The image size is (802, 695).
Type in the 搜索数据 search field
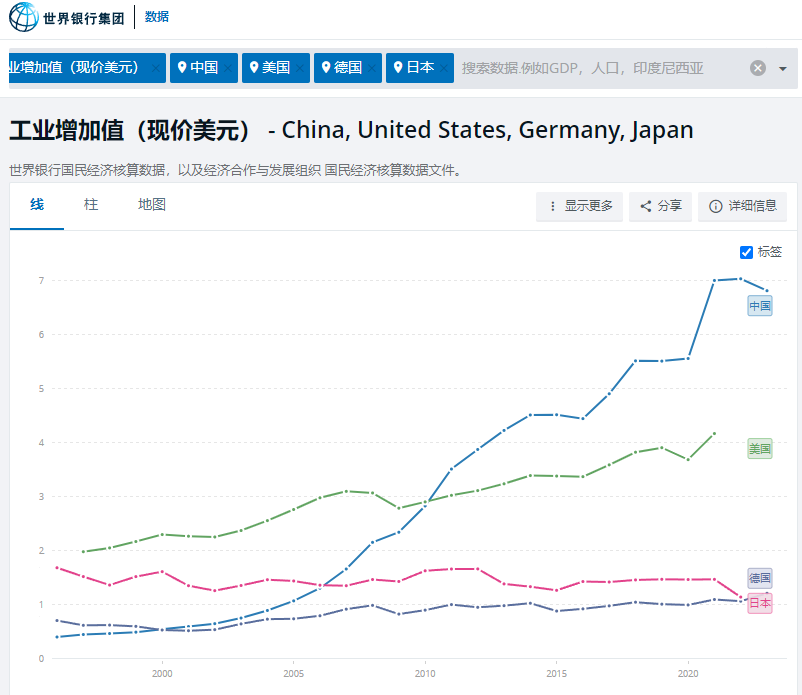click(600, 68)
